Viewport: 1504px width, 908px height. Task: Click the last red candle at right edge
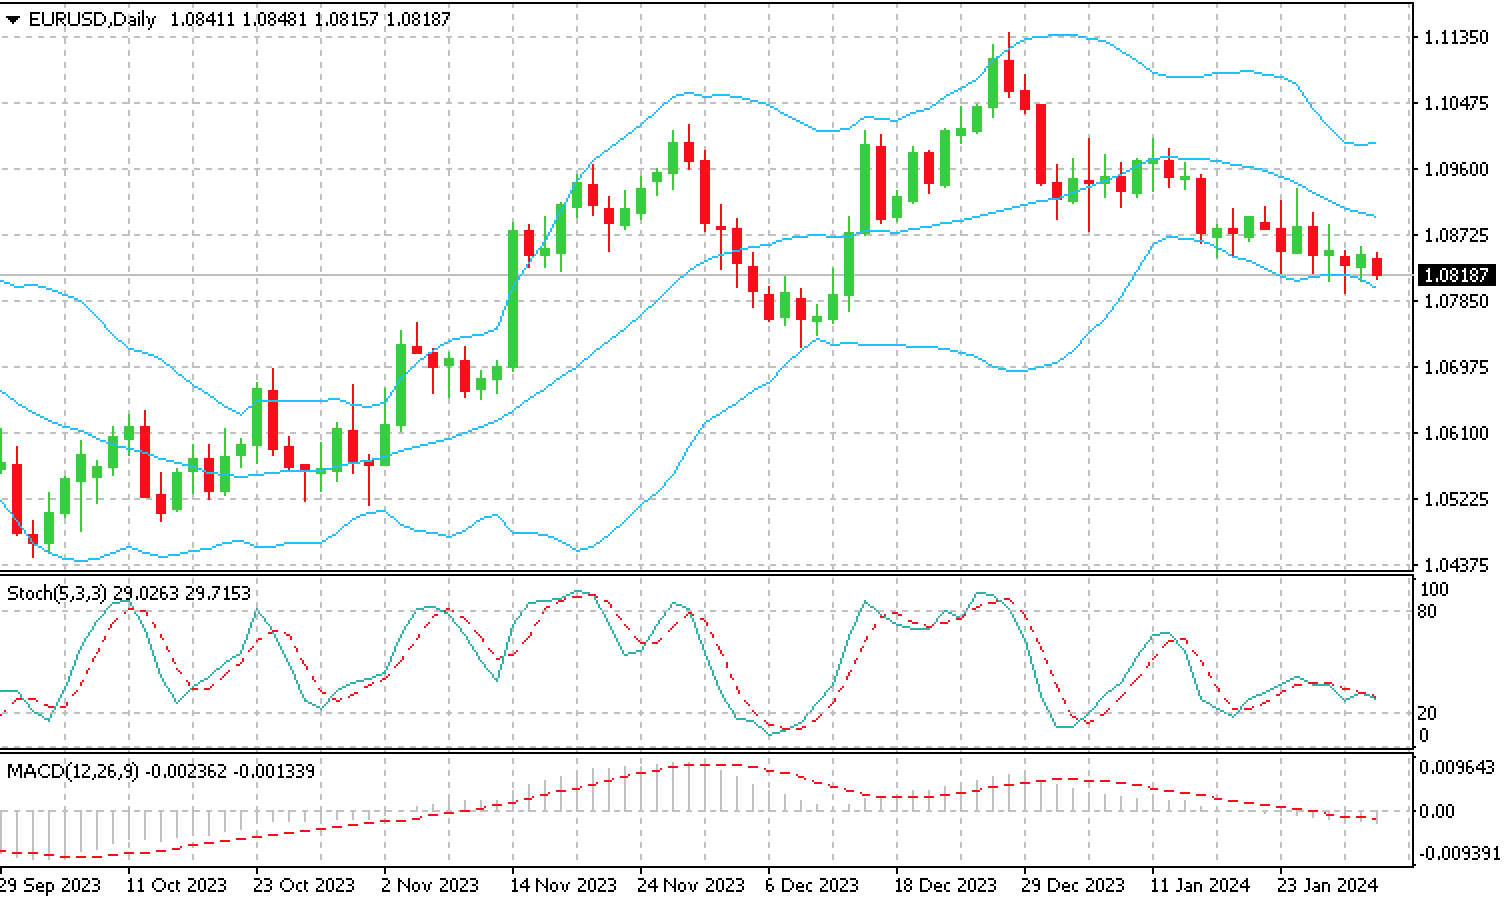pos(1377,267)
